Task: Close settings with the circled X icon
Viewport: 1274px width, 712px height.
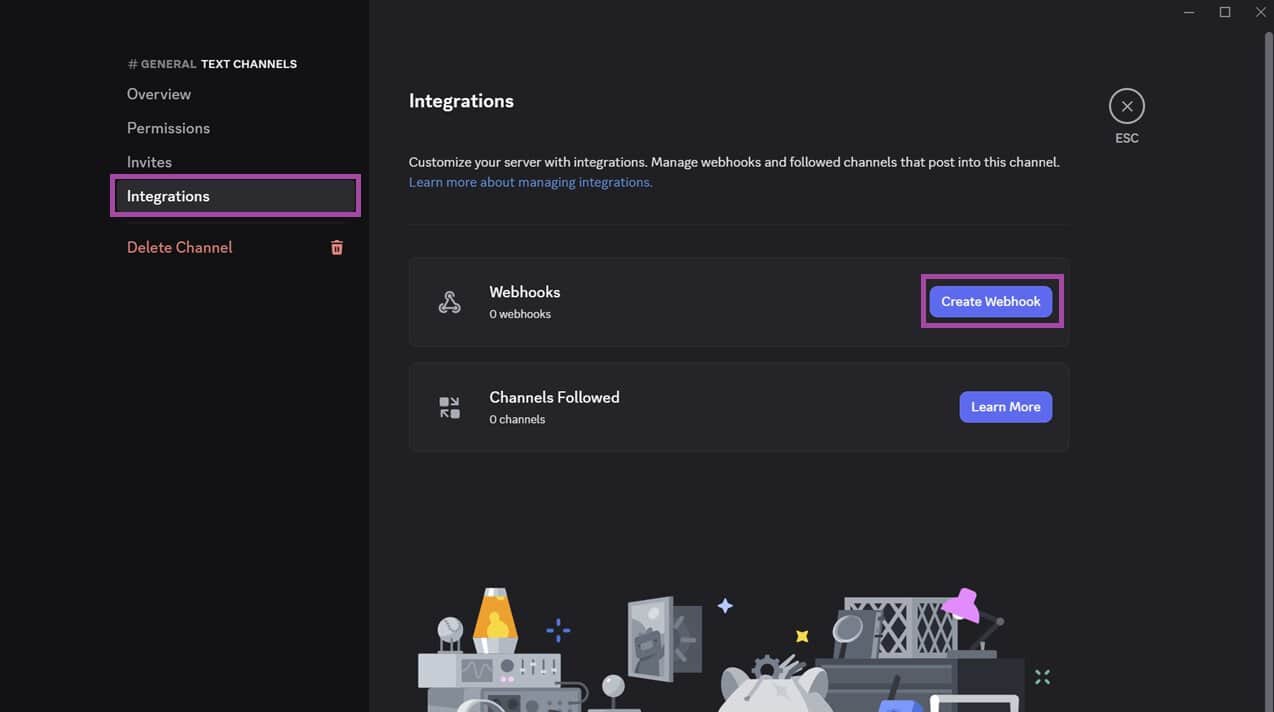Action: click(x=1126, y=106)
